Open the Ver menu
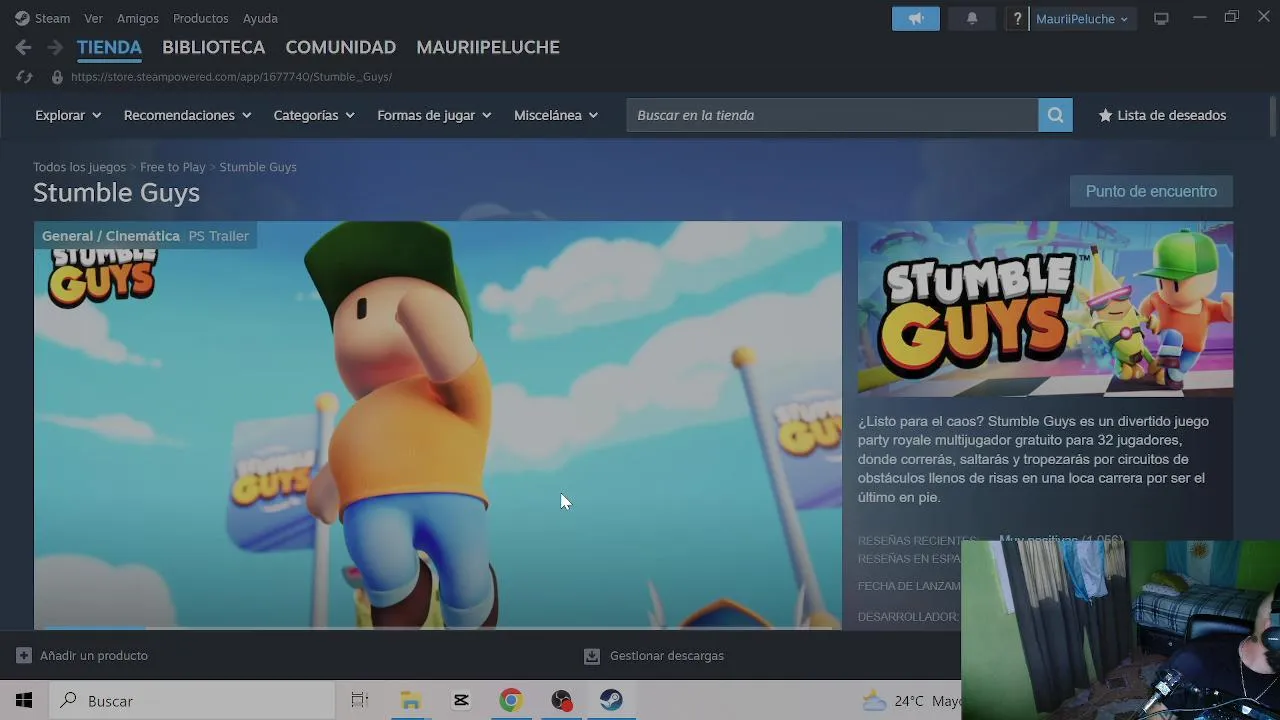 point(93,18)
